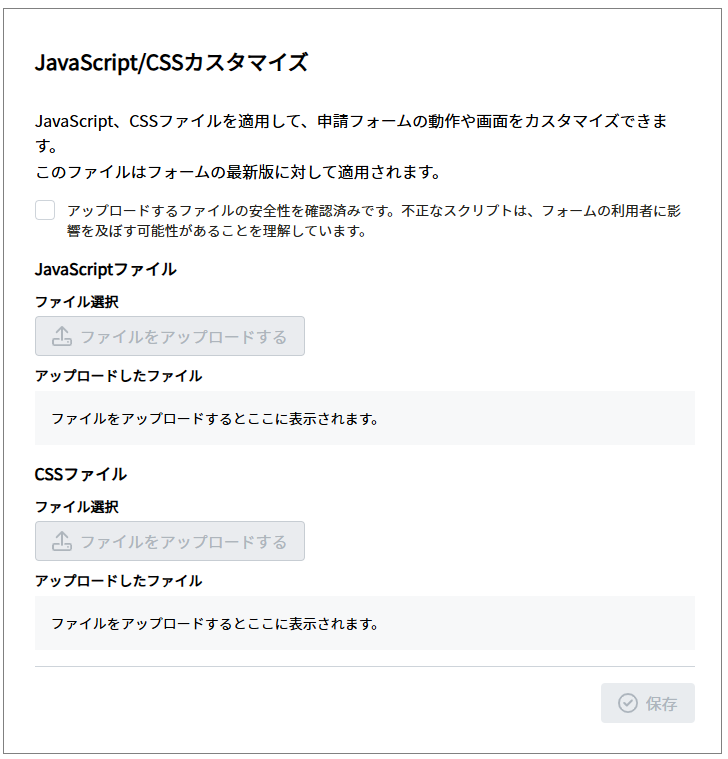Click the safety confirmation label text starting アップロードするファイルの安全性
The image size is (728, 759).
point(374,221)
